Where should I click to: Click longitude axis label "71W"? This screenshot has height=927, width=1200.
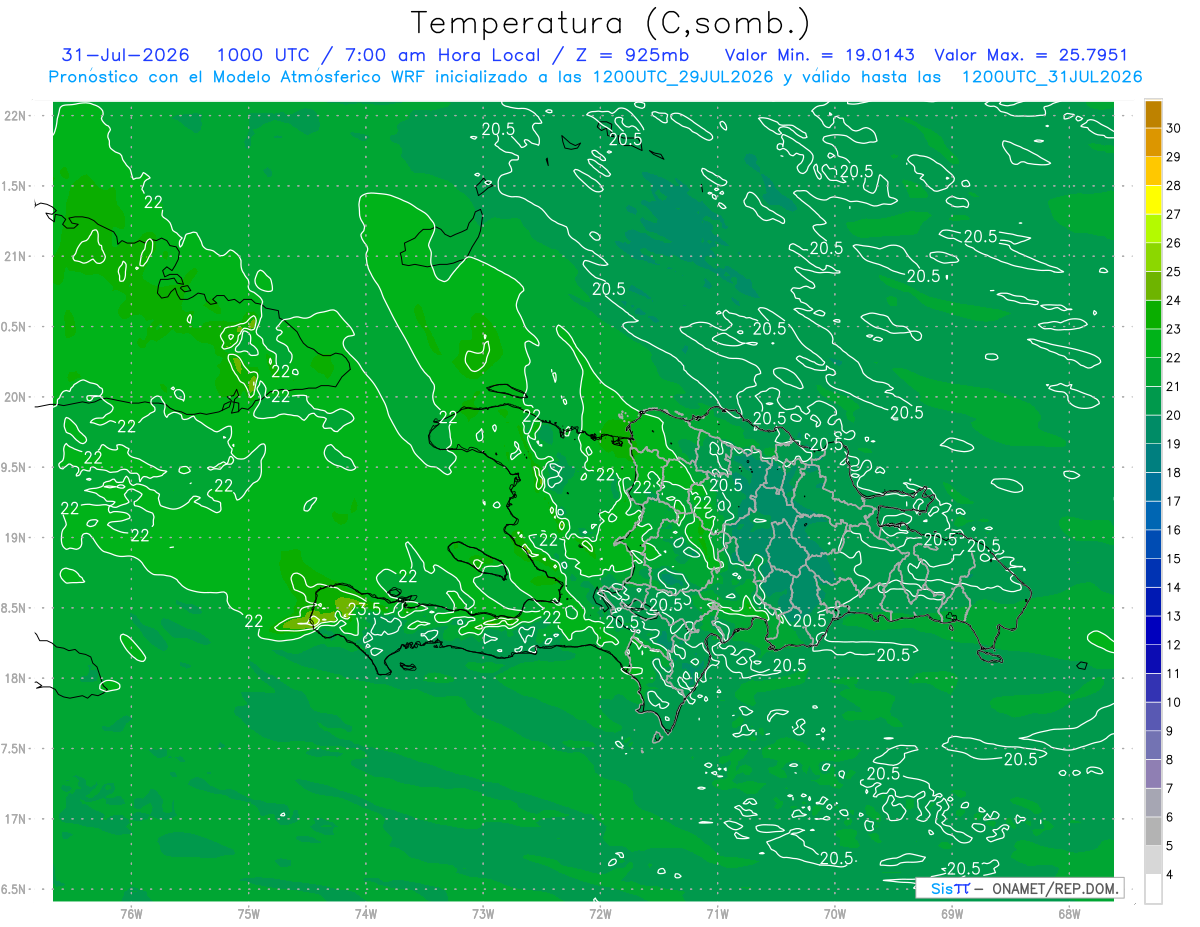click(717, 913)
